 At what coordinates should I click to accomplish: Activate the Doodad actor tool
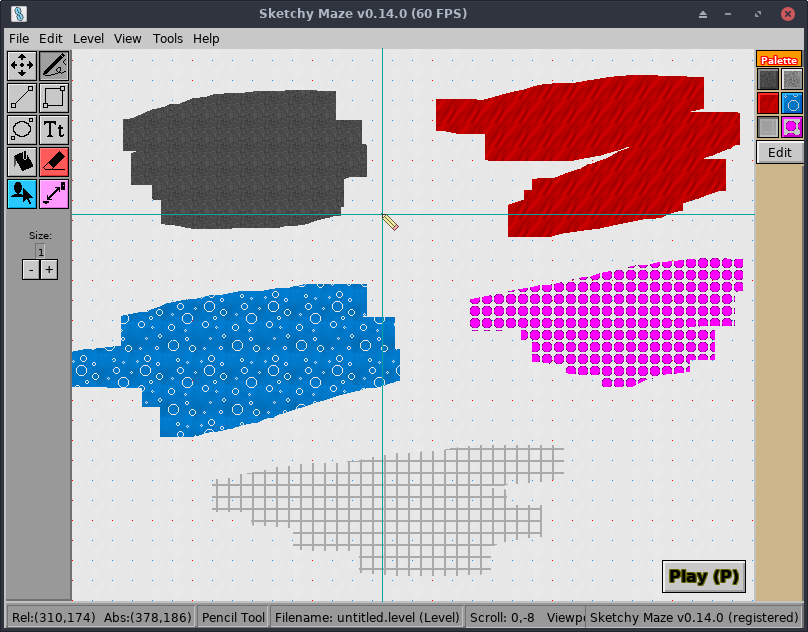click(x=21, y=194)
